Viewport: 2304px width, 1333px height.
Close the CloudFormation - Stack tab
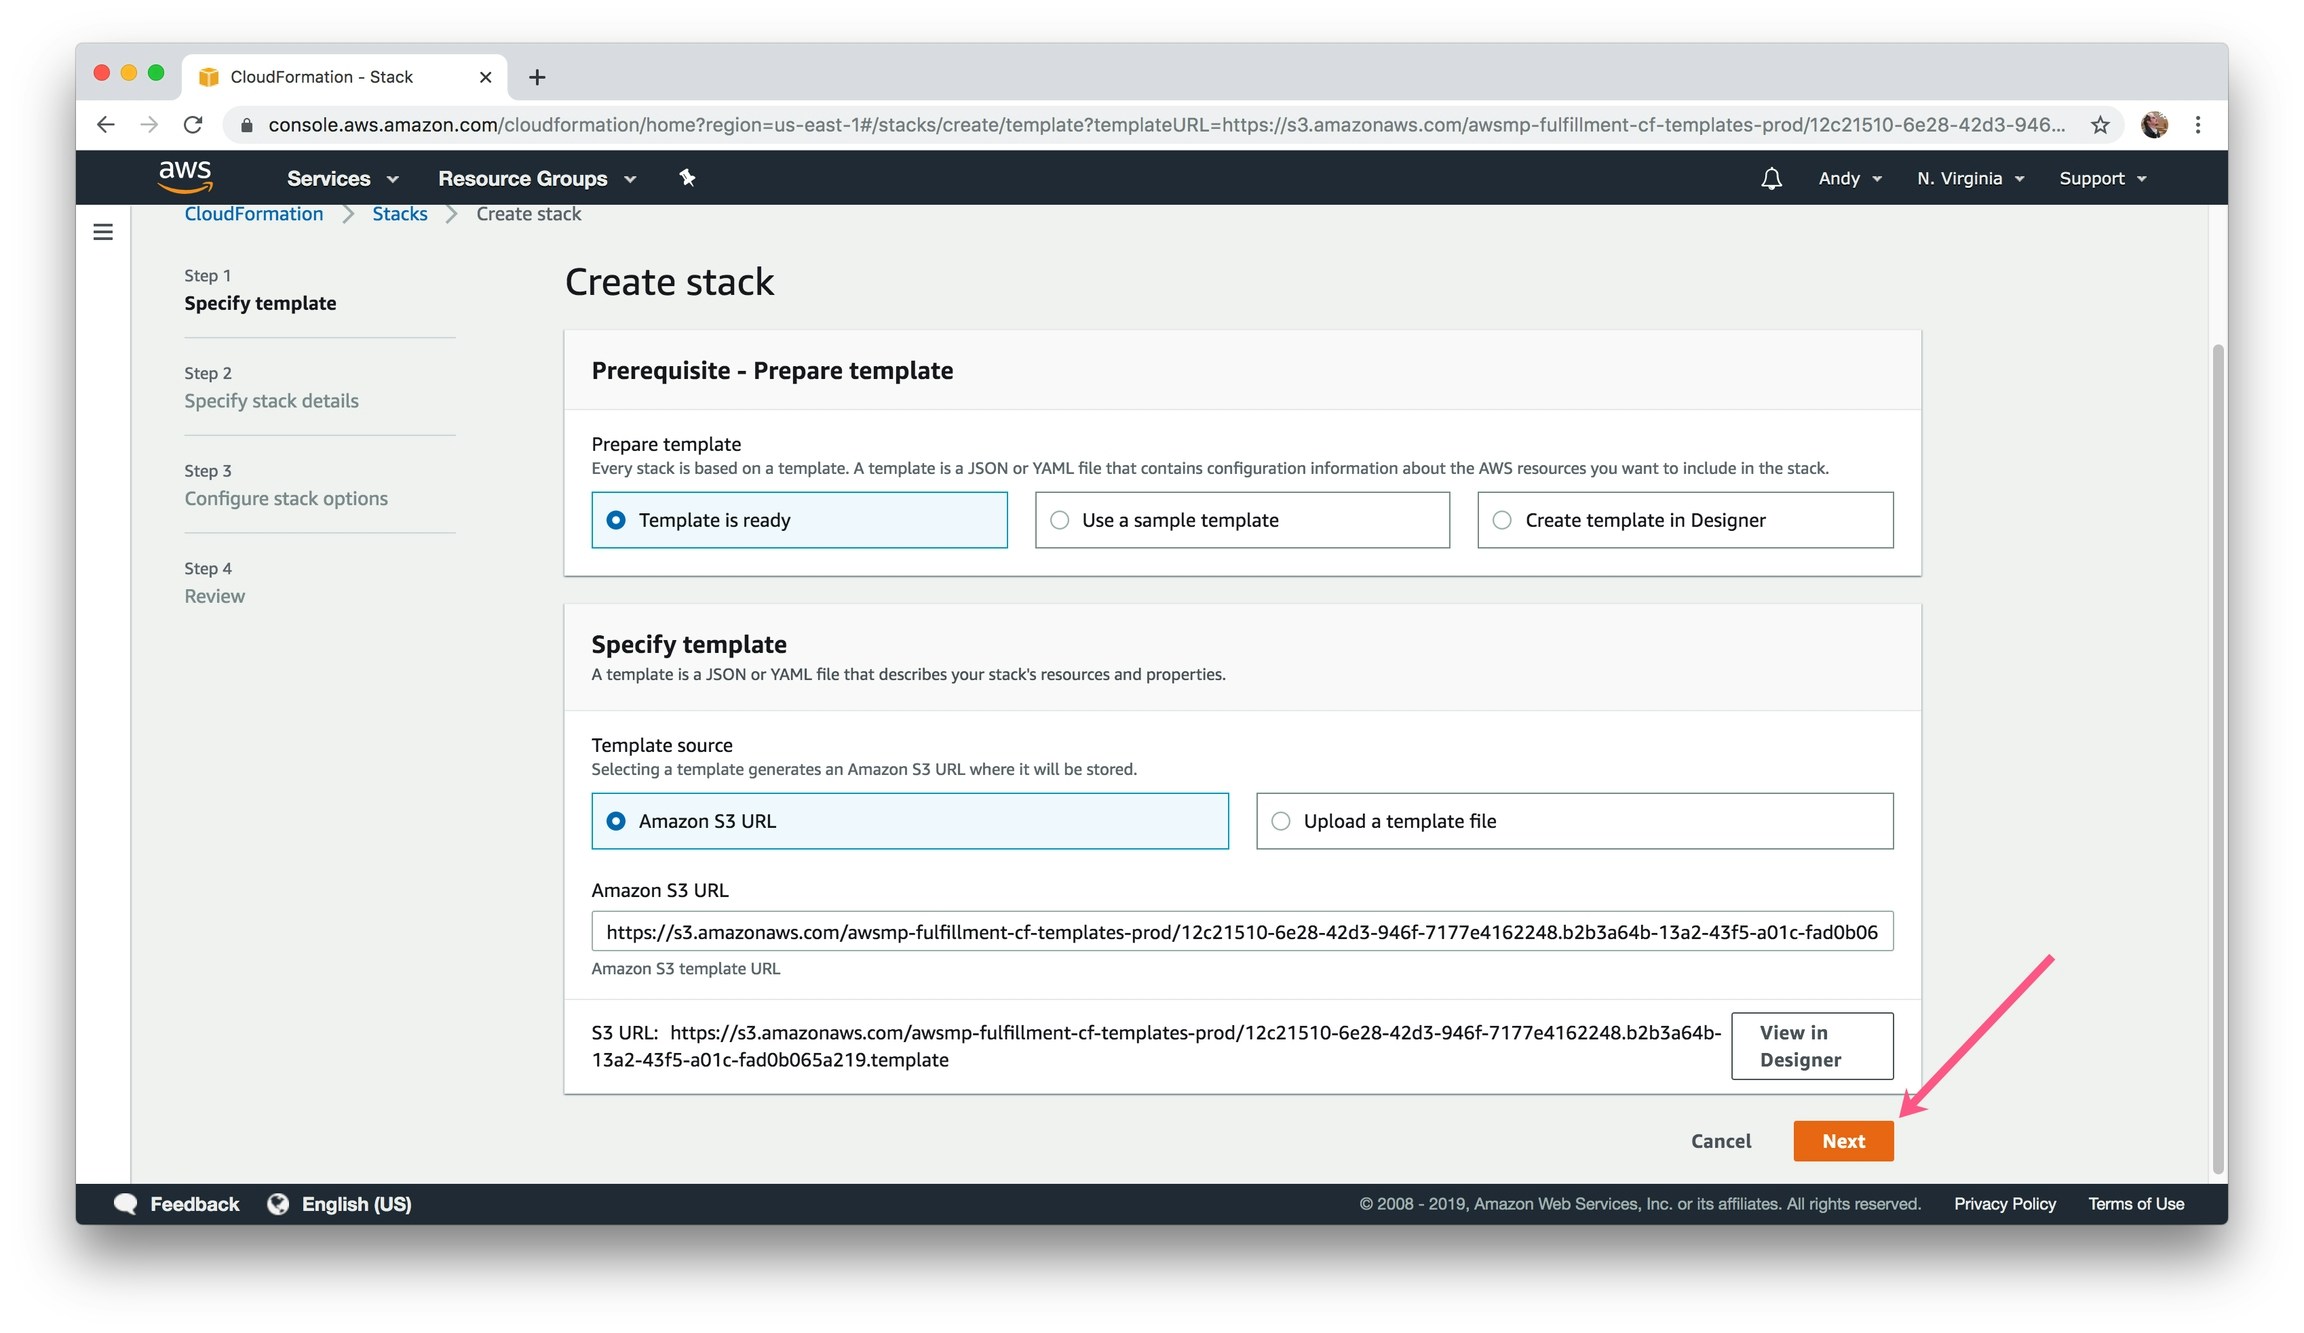point(486,77)
